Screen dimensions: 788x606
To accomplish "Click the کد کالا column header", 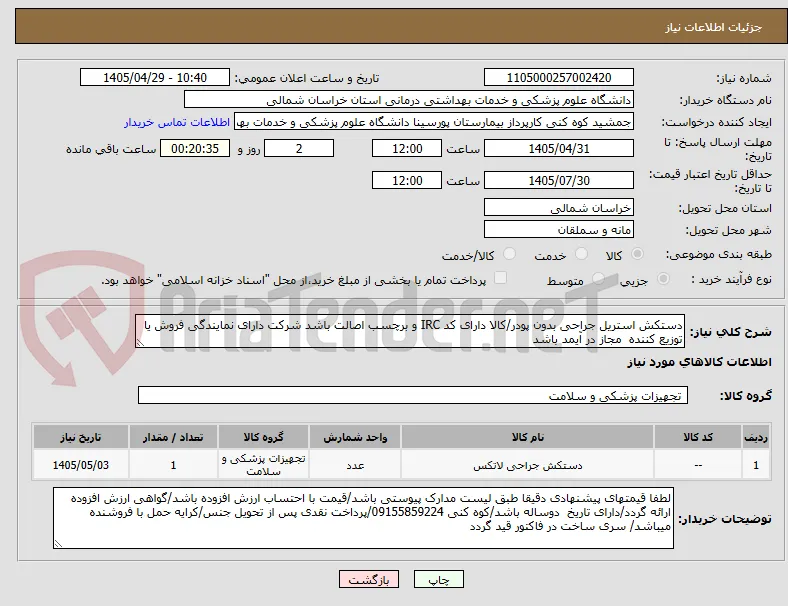I will point(698,437).
